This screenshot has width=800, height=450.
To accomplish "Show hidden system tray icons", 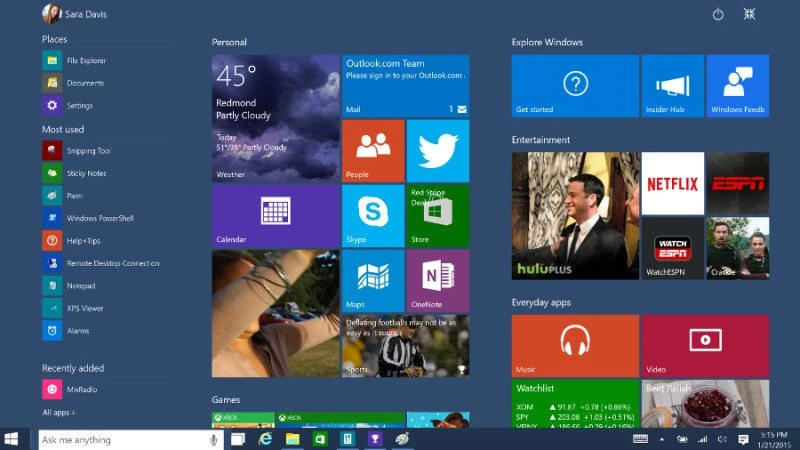I will (x=664, y=439).
